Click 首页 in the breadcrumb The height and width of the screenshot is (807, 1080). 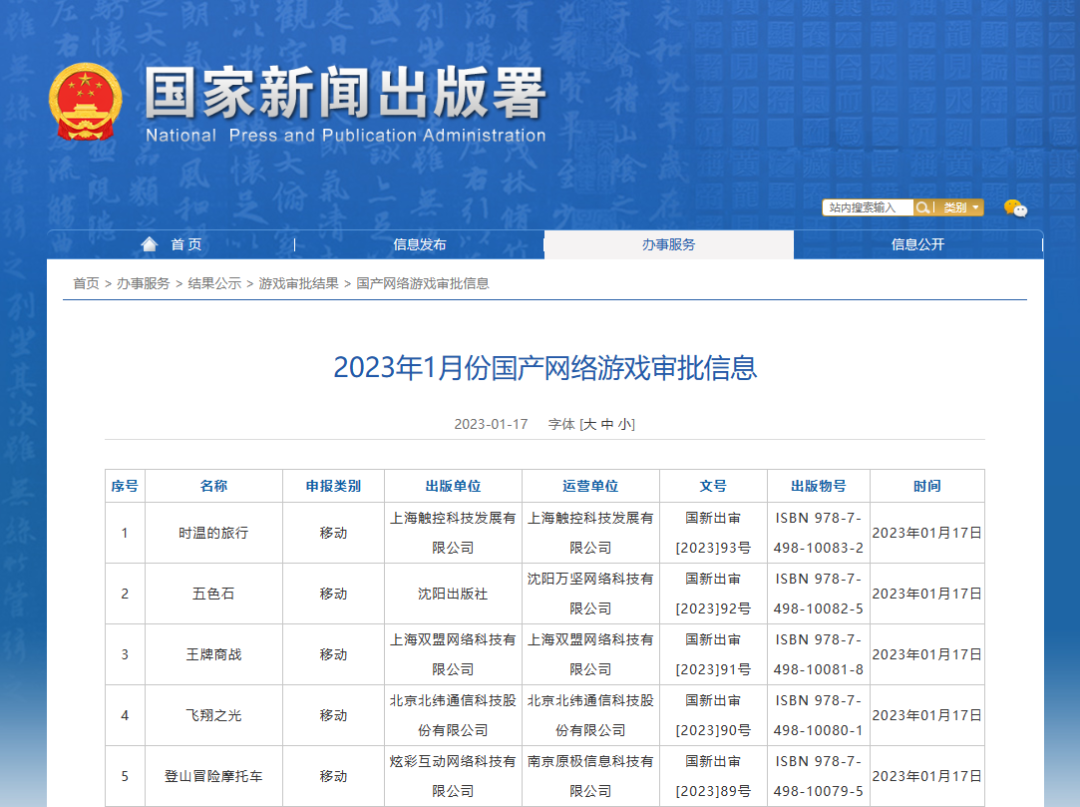[x=86, y=284]
